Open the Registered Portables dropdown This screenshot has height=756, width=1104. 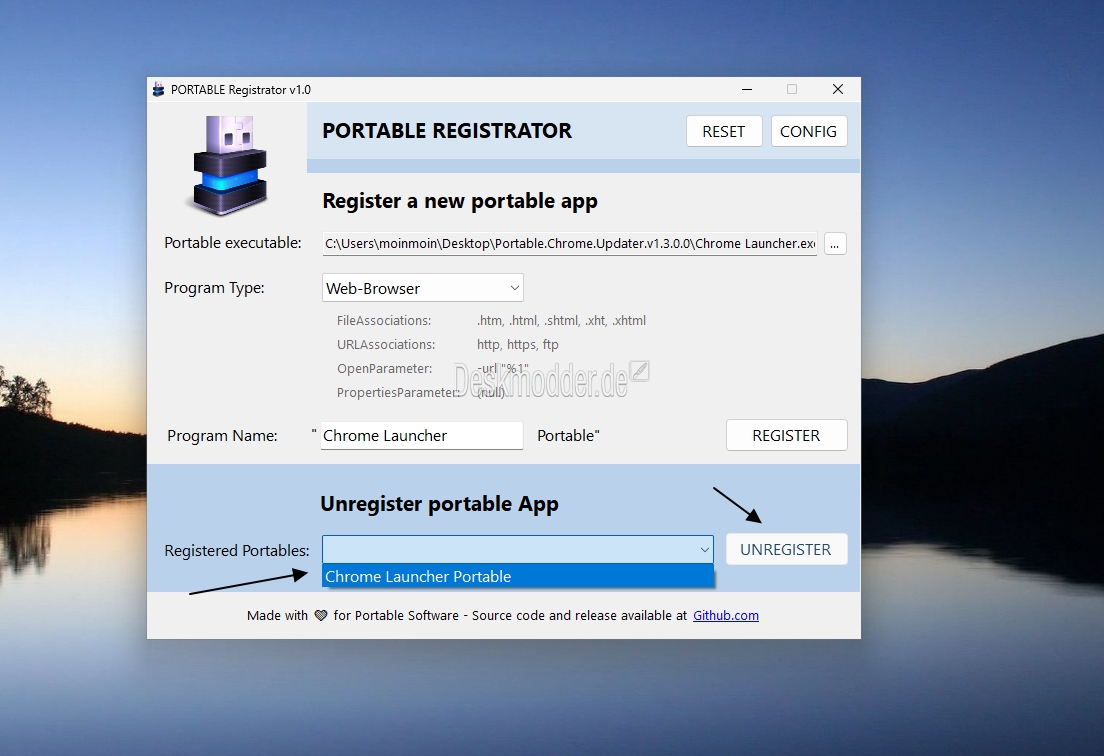pyautogui.click(x=518, y=550)
